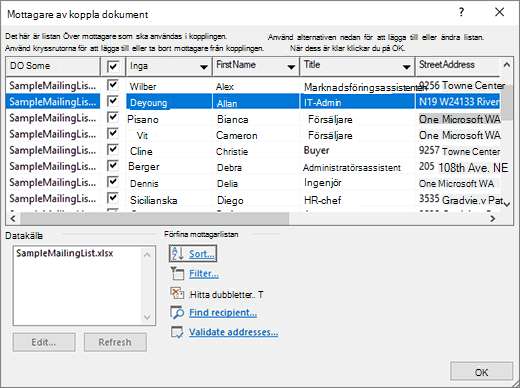Image resolution: width=520 pixels, height=388 pixels.
Task: Uncheck the Sicilianska row checkbox
Action: point(113,198)
